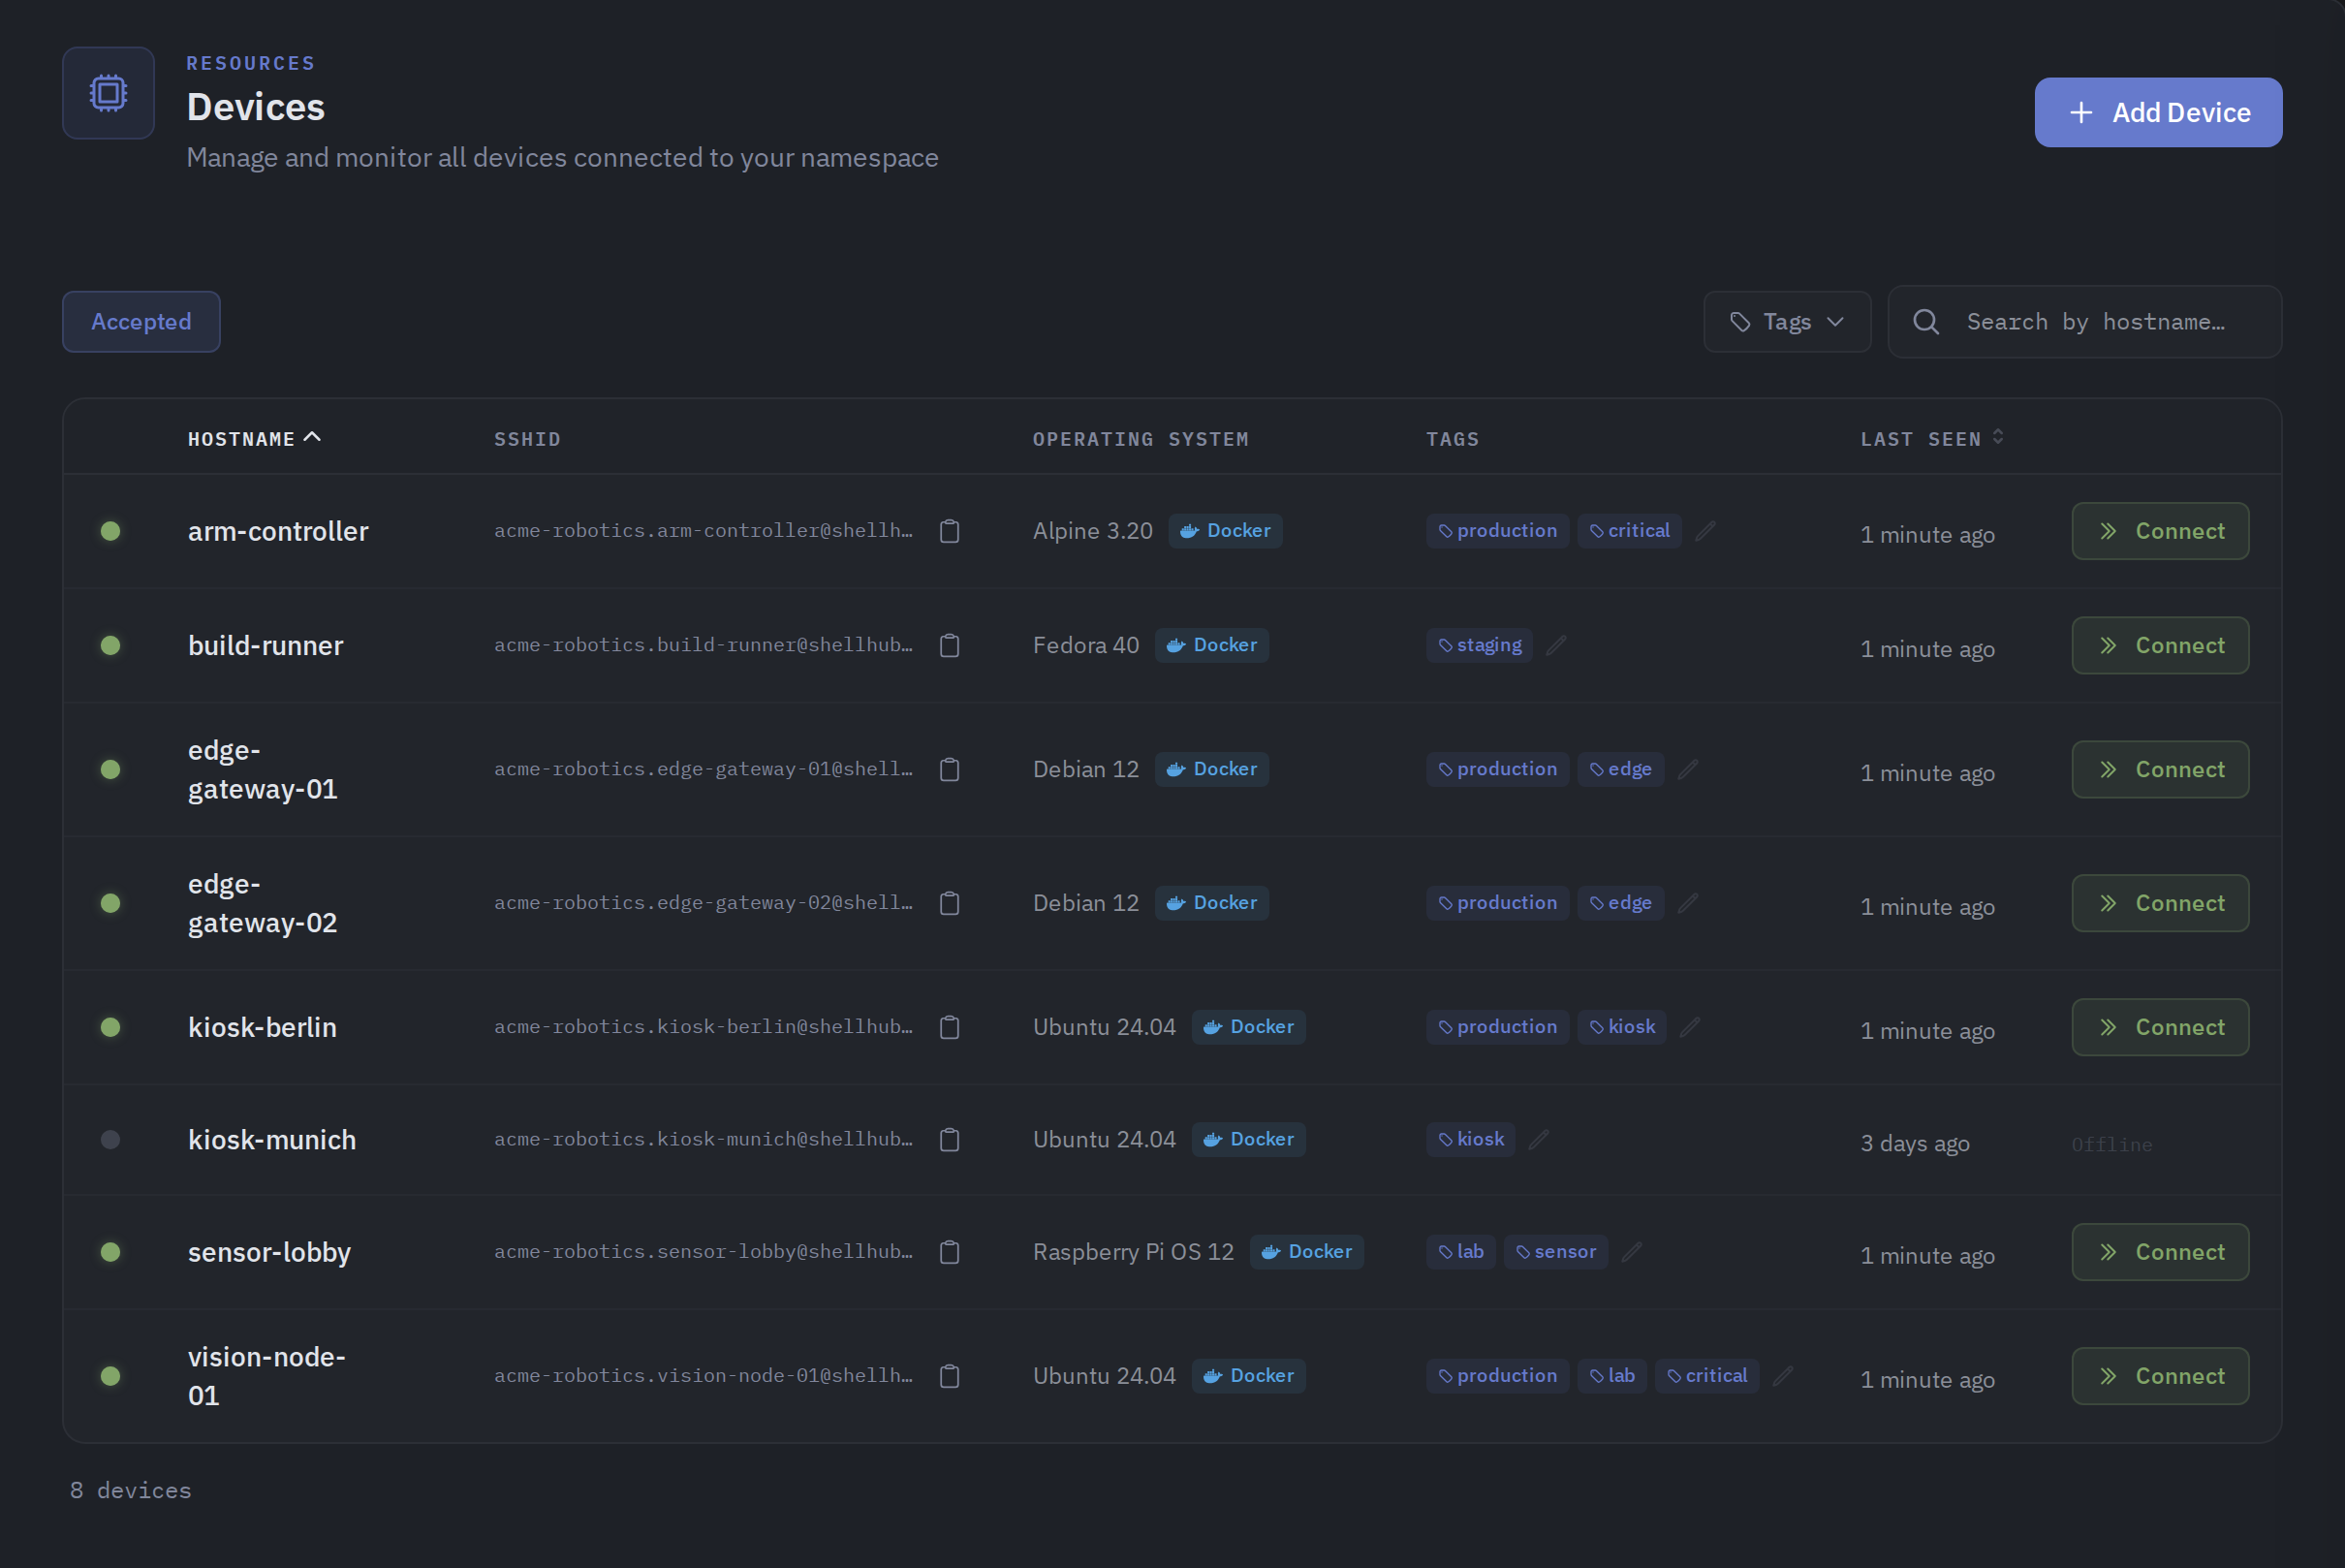Image resolution: width=2345 pixels, height=1568 pixels.
Task: Copy SSHID for build-runner
Action: pos(949,645)
